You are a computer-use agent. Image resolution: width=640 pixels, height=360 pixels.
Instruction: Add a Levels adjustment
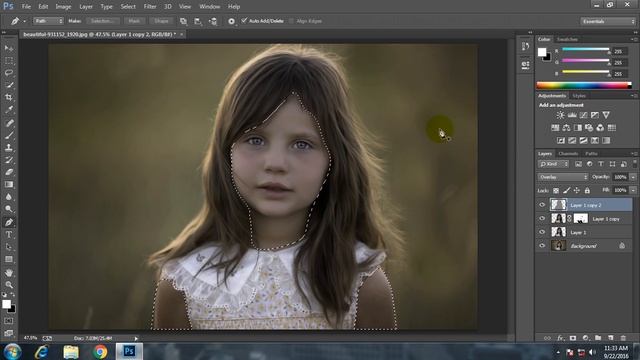click(572, 115)
